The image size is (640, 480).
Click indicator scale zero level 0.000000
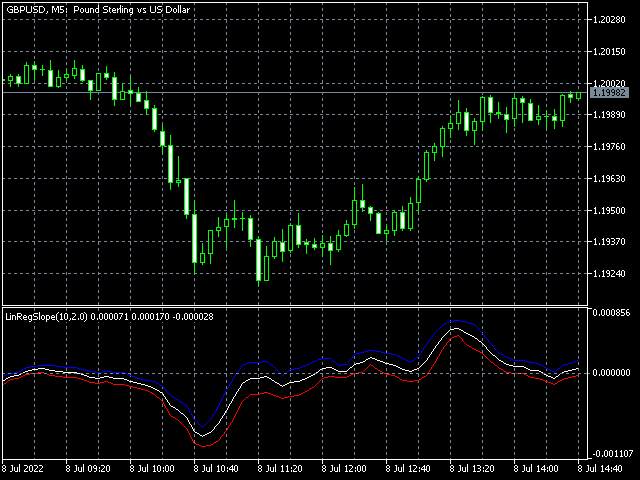click(x=611, y=373)
